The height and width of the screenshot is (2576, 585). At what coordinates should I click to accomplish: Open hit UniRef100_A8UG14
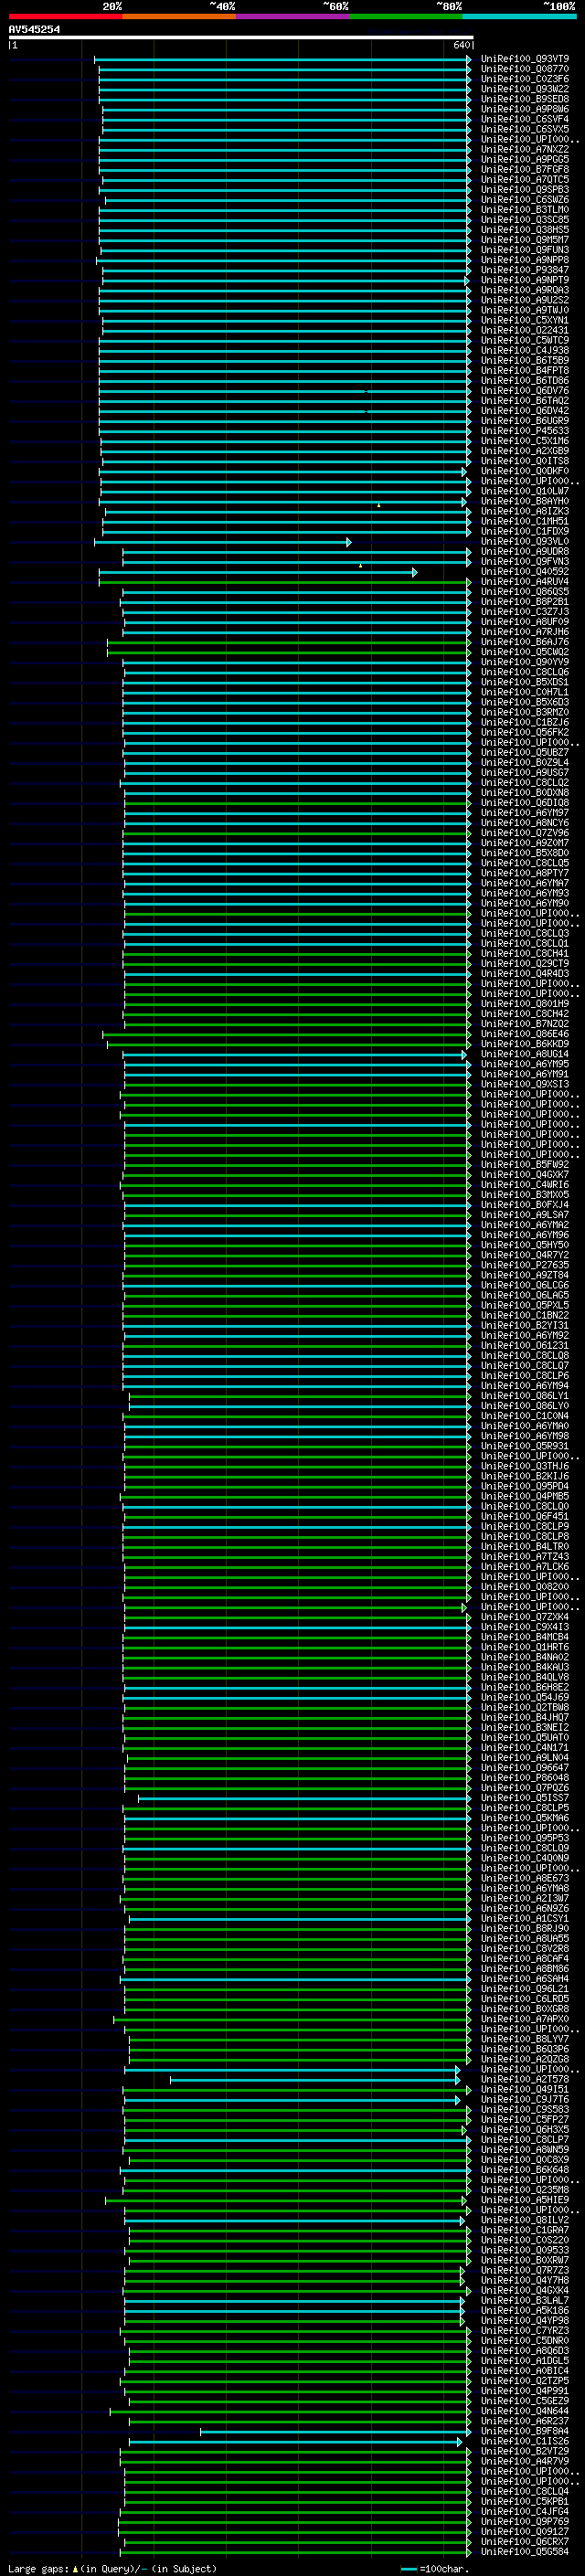[x=525, y=1054]
